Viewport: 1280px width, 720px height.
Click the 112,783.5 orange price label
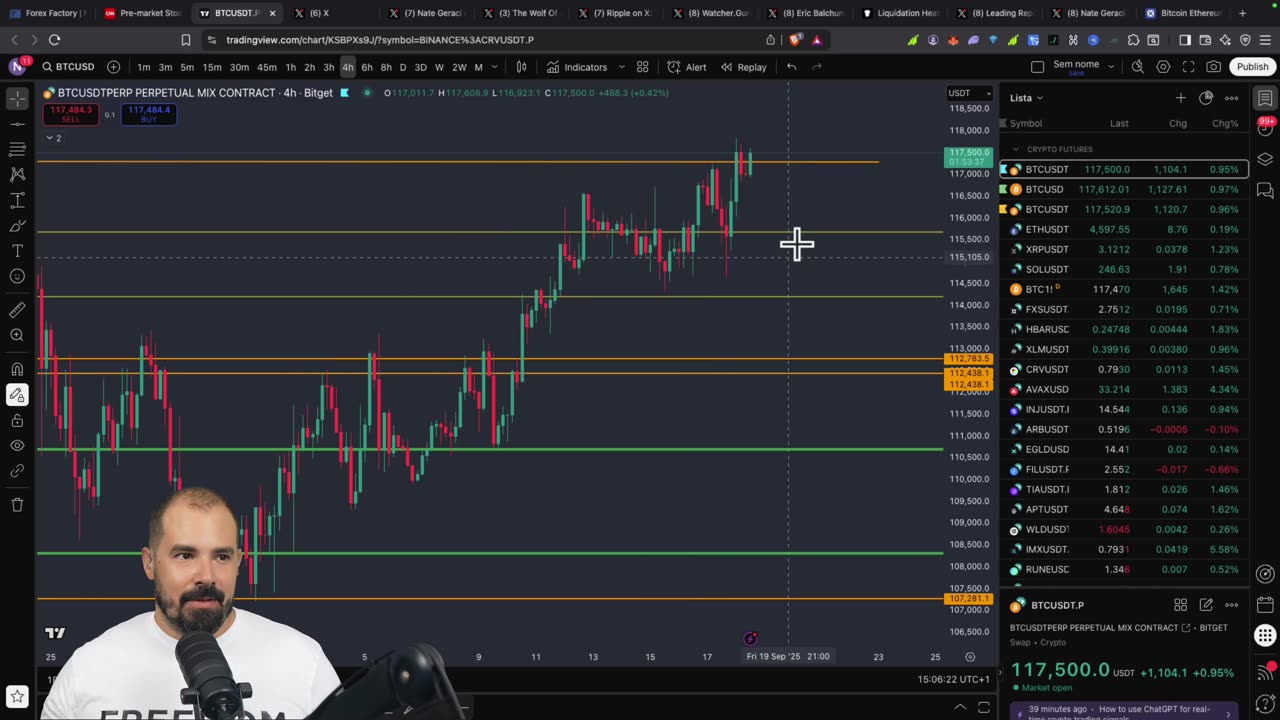(x=968, y=359)
